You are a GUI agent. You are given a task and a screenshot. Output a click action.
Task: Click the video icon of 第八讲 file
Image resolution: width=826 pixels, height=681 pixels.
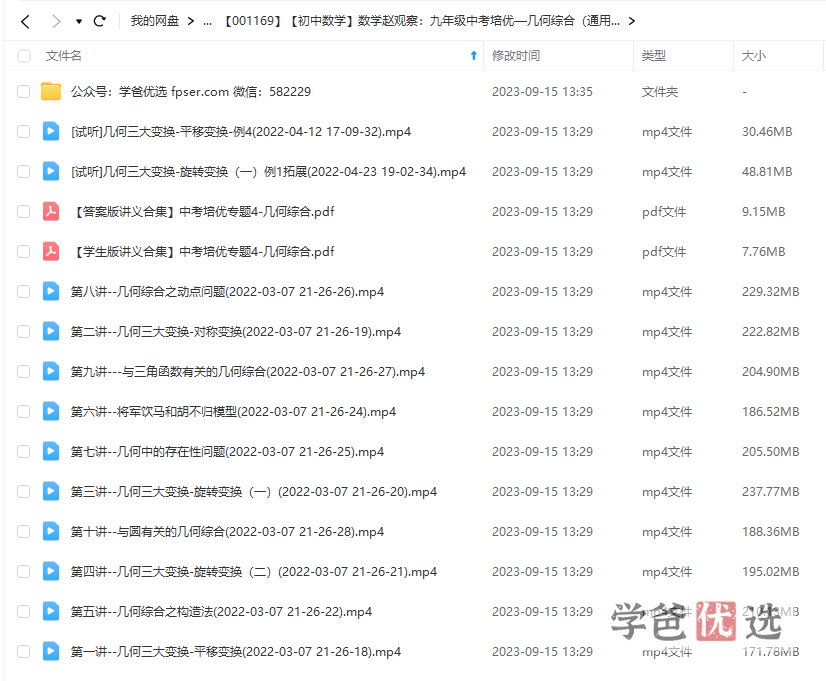point(51,291)
